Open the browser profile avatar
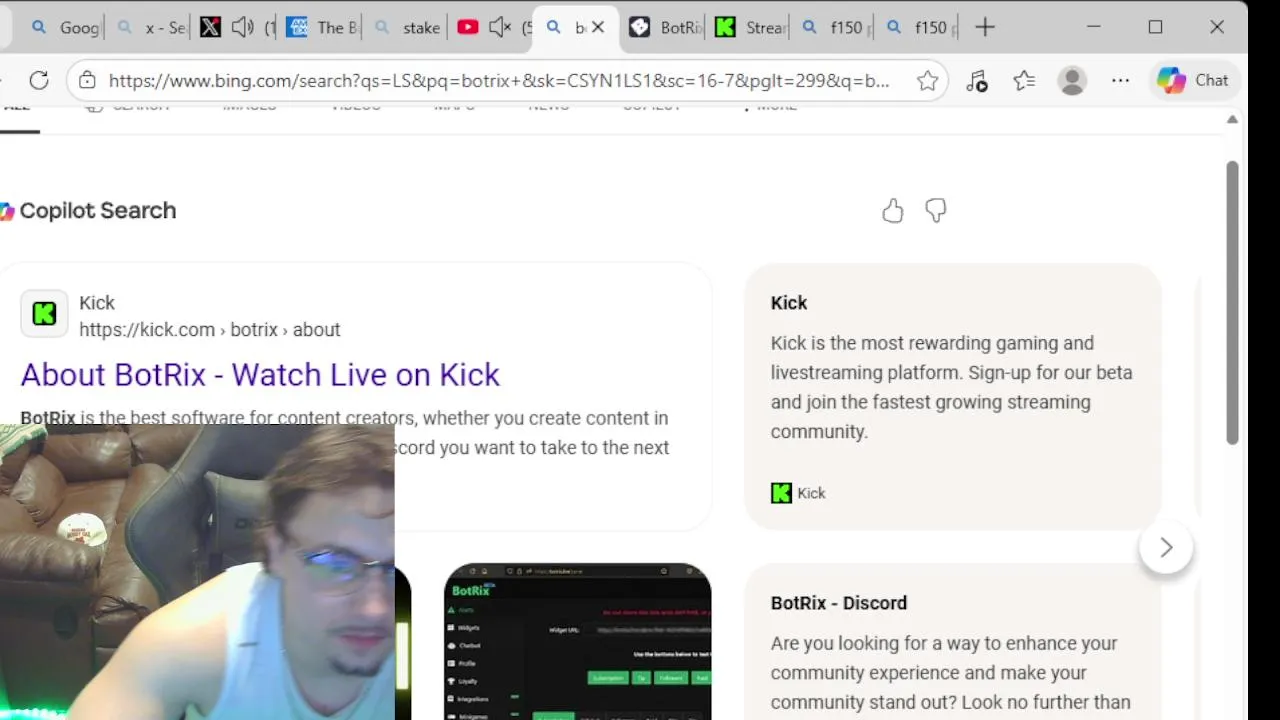The width and height of the screenshot is (1280, 720). (1072, 81)
